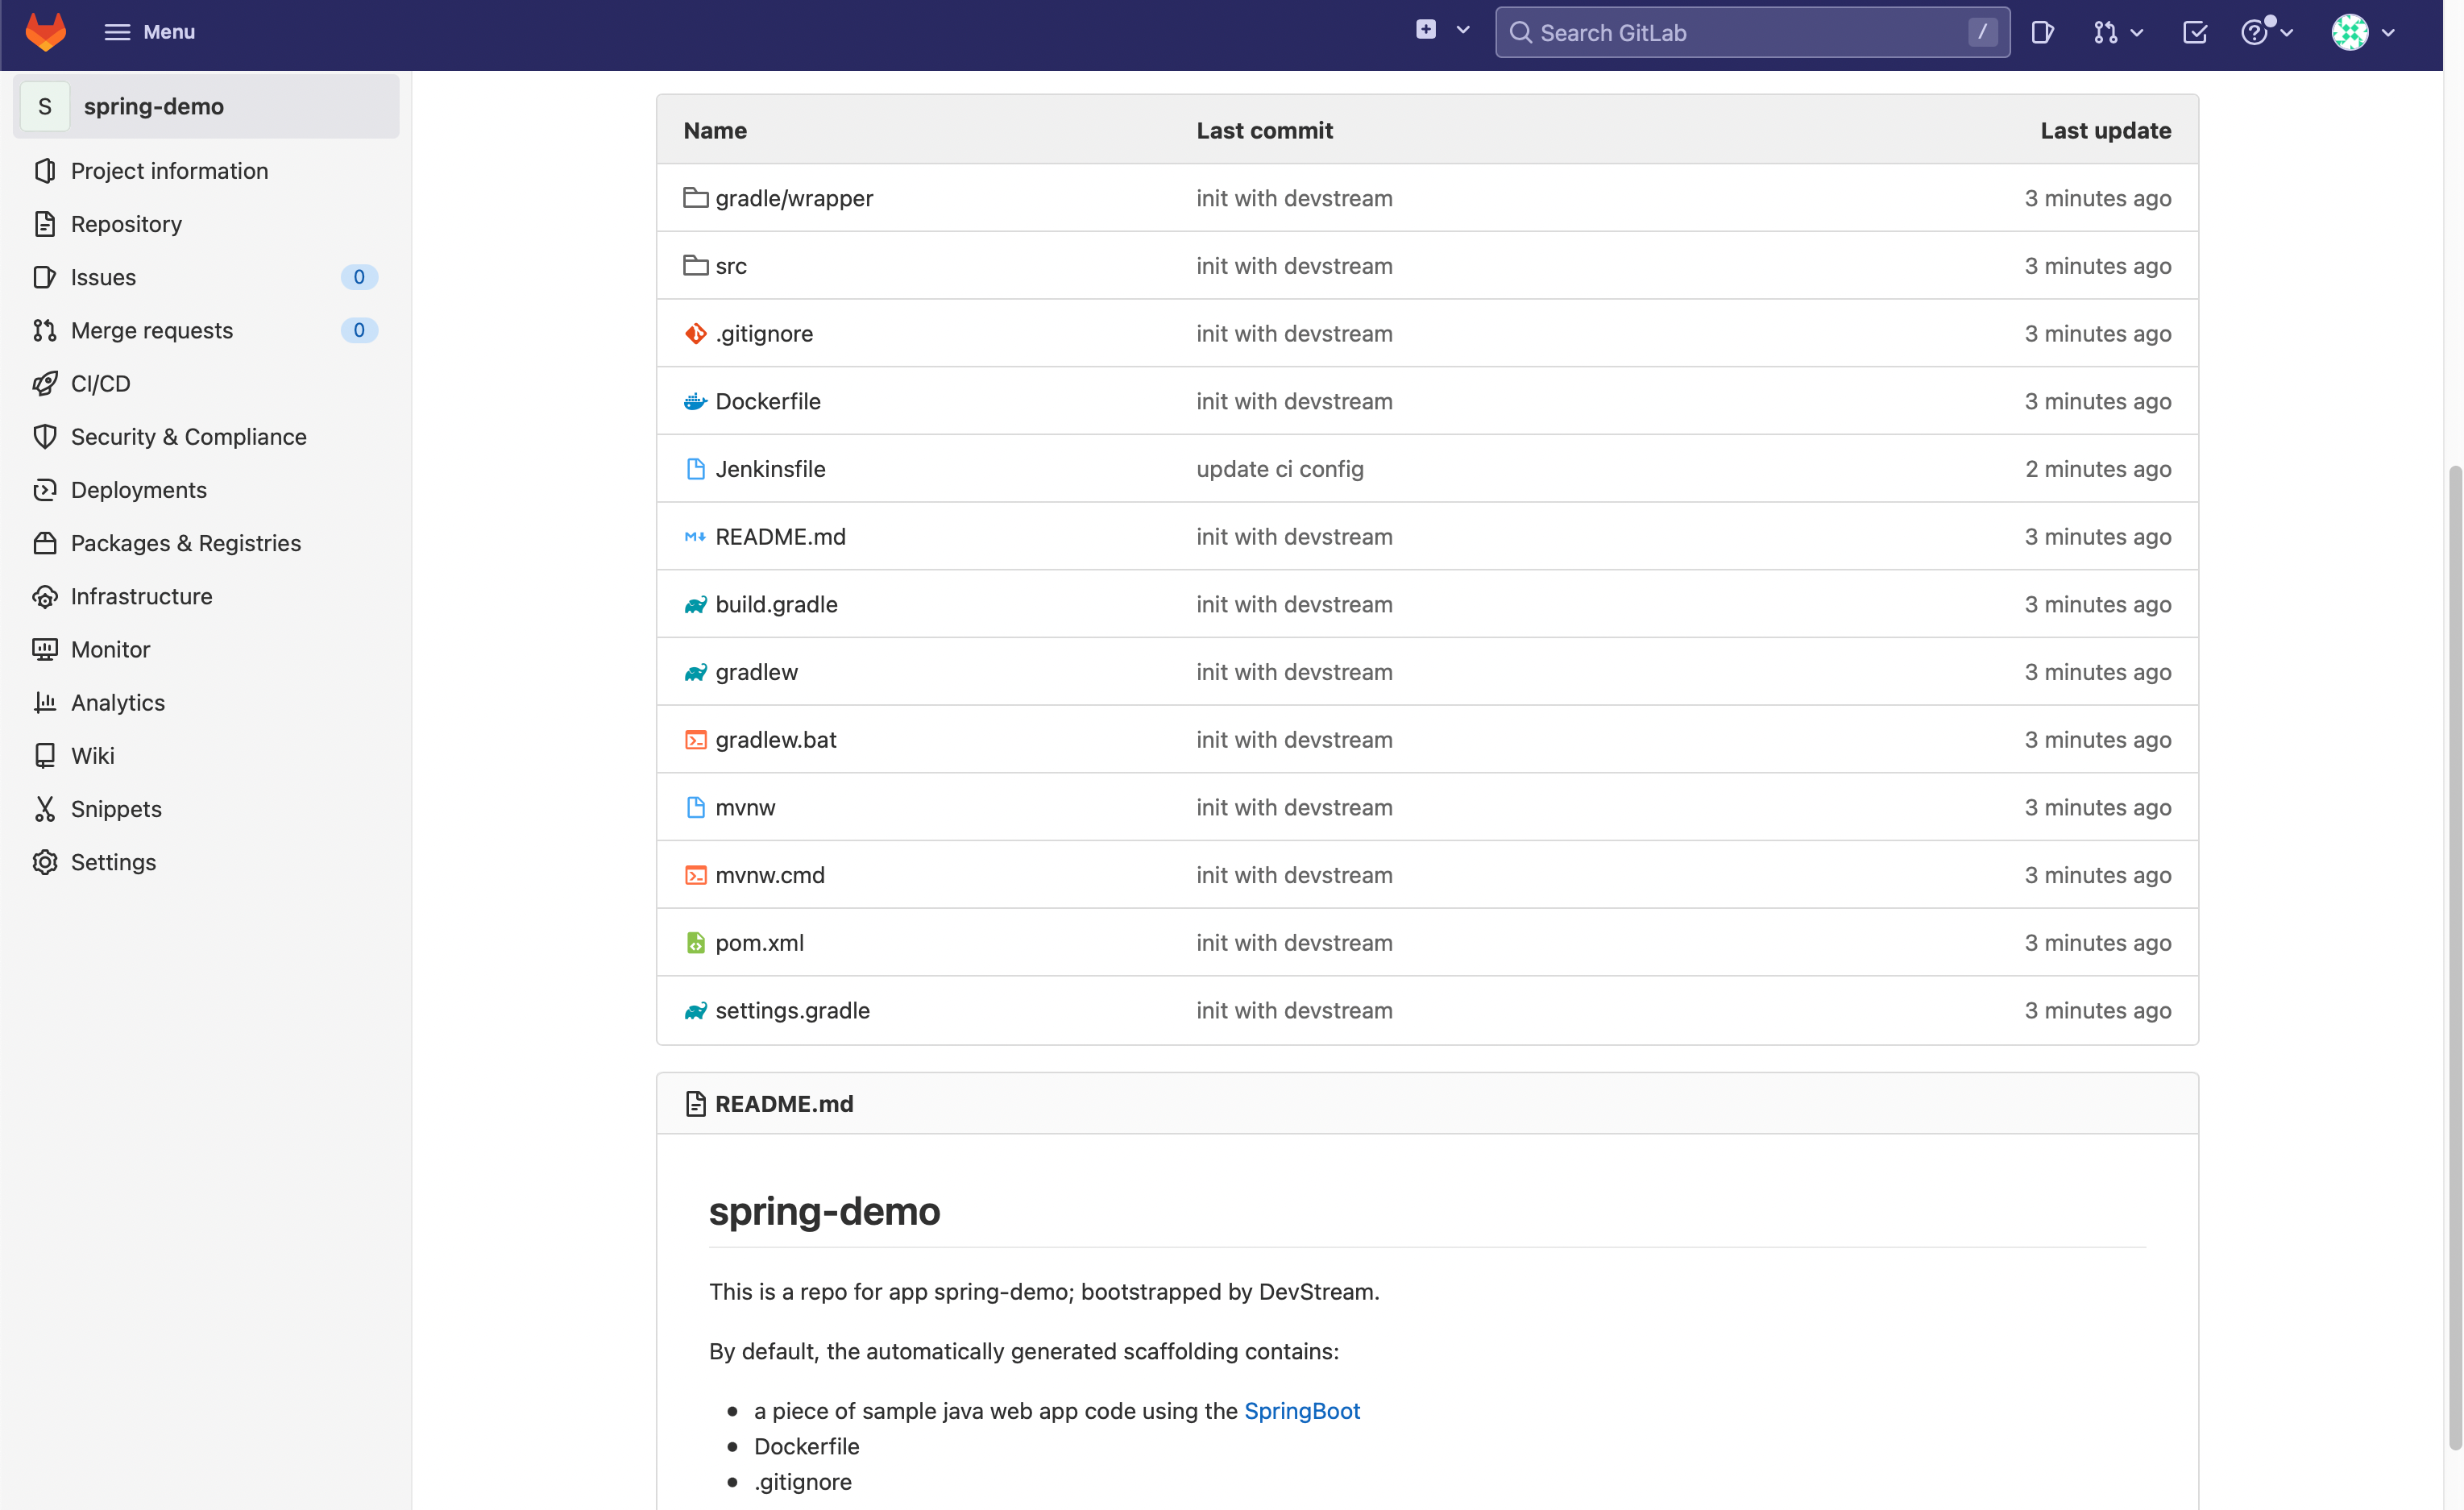Click the Dockerfile whale icon
Viewport: 2464px width, 1510px height.
pyautogui.click(x=695, y=402)
